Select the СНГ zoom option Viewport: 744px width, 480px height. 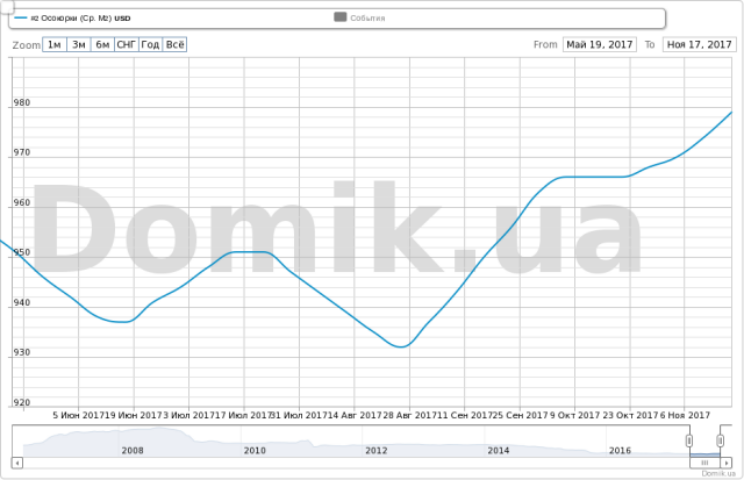(126, 45)
